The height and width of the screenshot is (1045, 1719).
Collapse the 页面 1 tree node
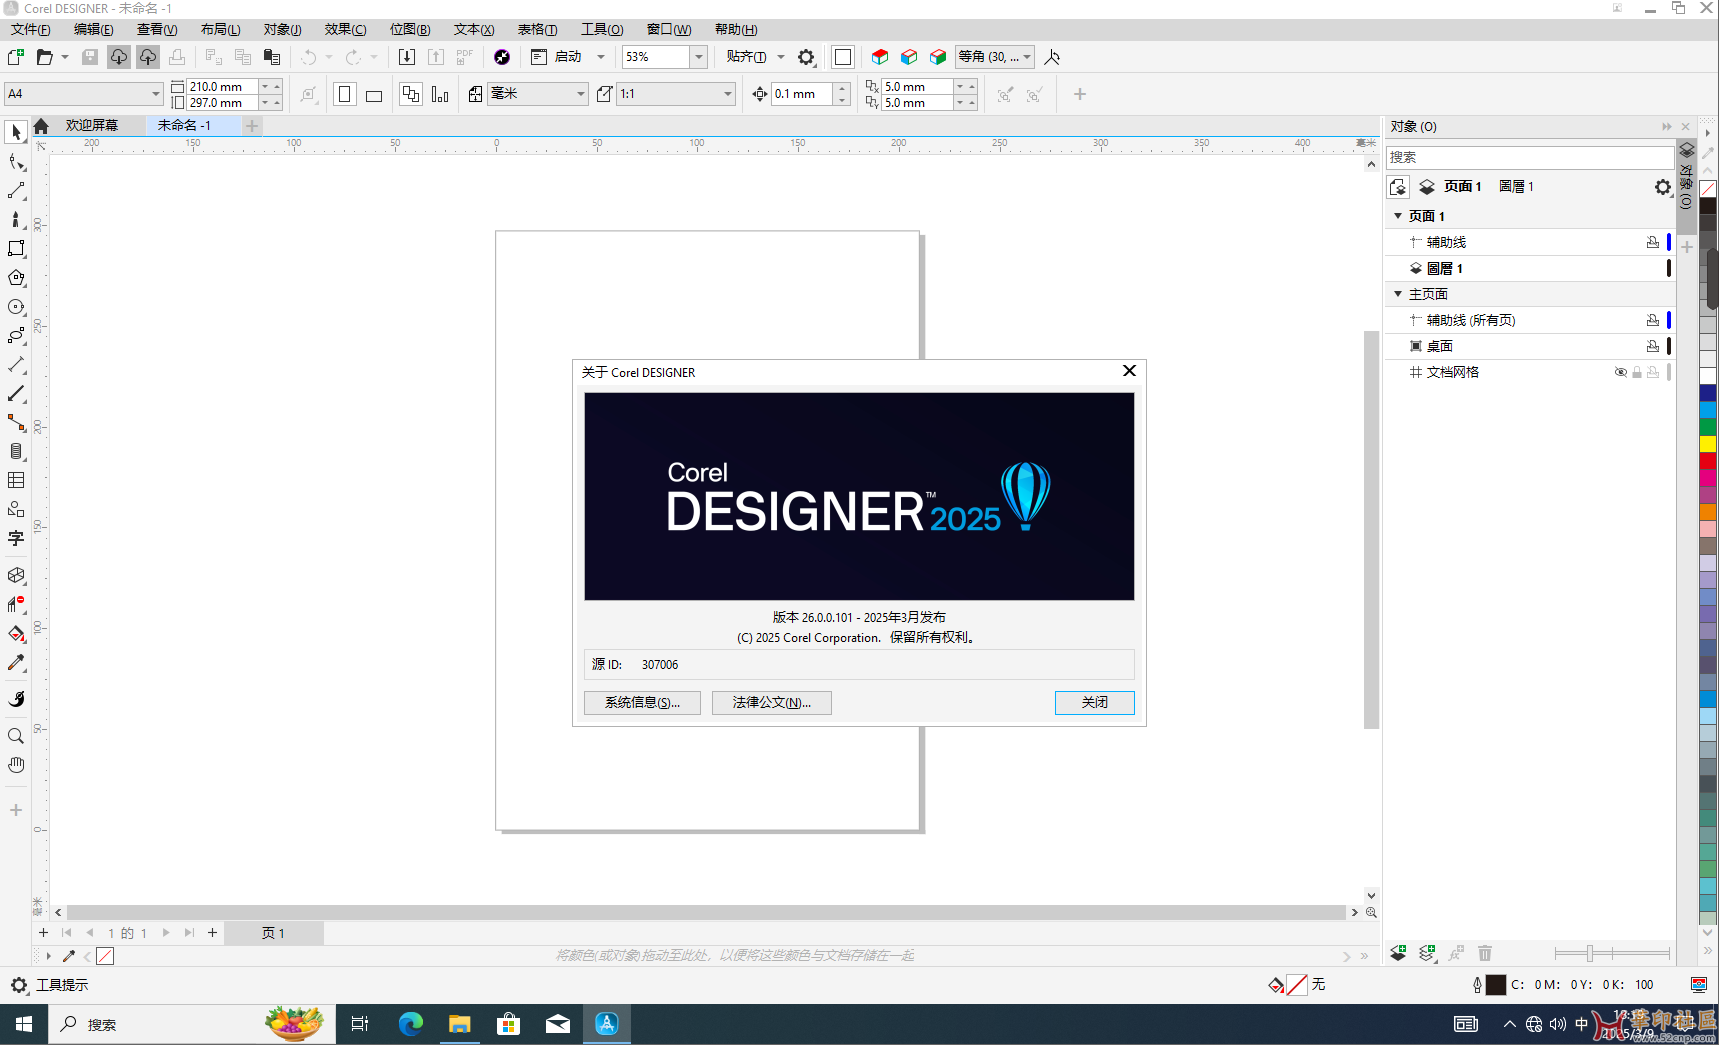click(x=1398, y=216)
